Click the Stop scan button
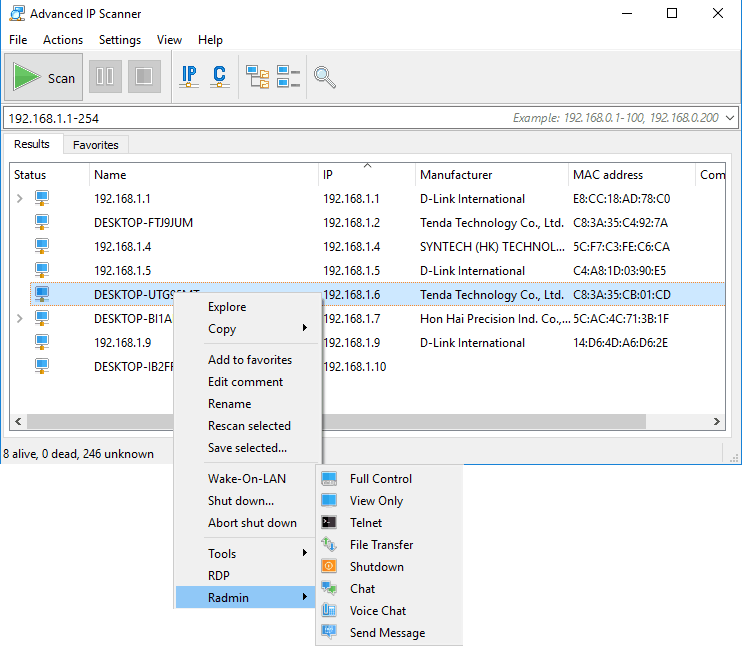 click(x=144, y=76)
